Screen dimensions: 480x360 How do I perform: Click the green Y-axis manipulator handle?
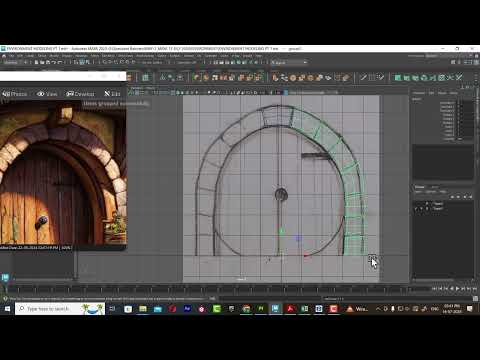(281, 231)
